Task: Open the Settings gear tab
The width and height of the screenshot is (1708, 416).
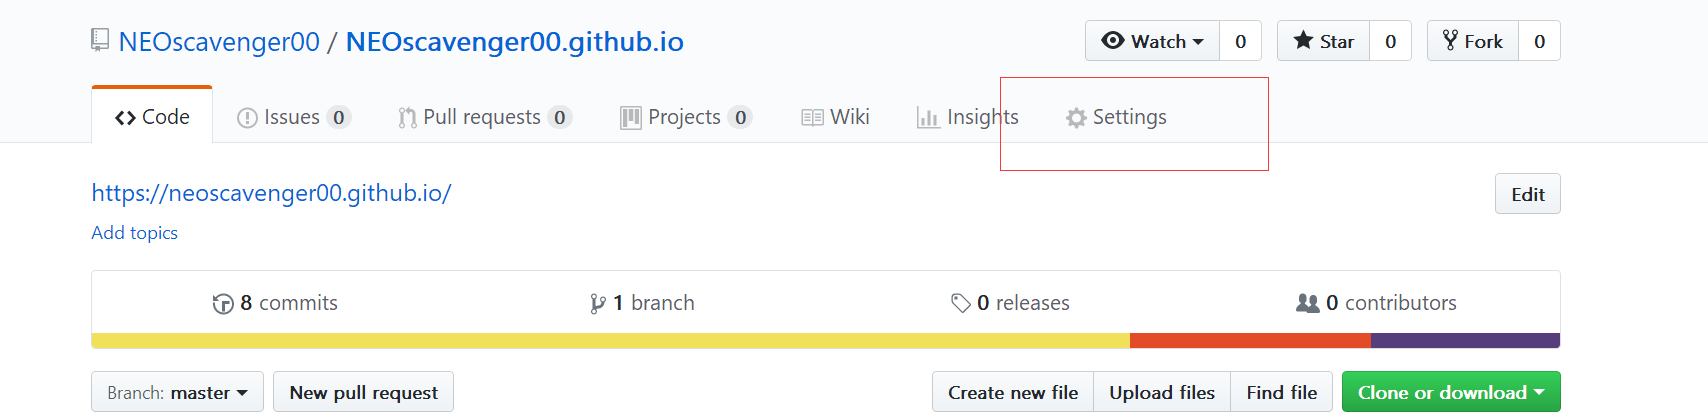Action: pyautogui.click(x=1116, y=117)
